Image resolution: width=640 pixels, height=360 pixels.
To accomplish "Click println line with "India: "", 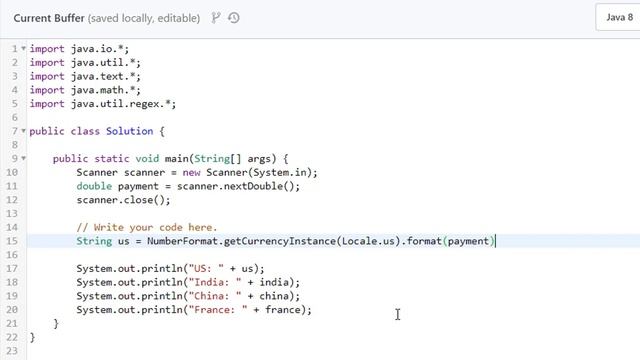I will (188, 282).
